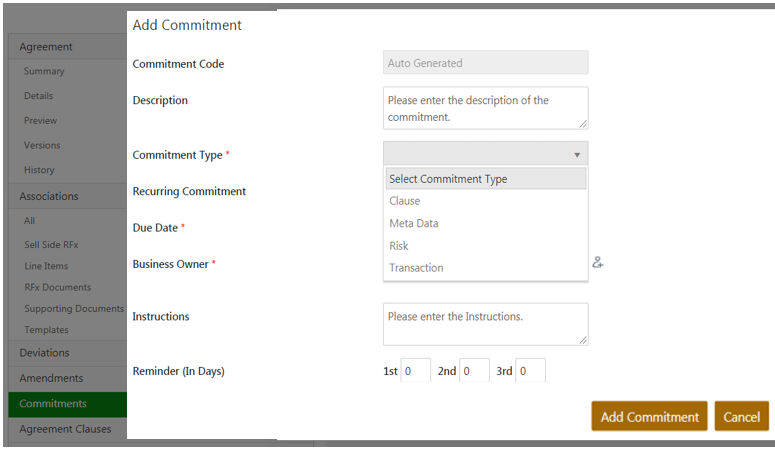This screenshot has height=449, width=775.
Task: Open the Commitment Type dropdown arrow
Action: pyautogui.click(x=577, y=155)
